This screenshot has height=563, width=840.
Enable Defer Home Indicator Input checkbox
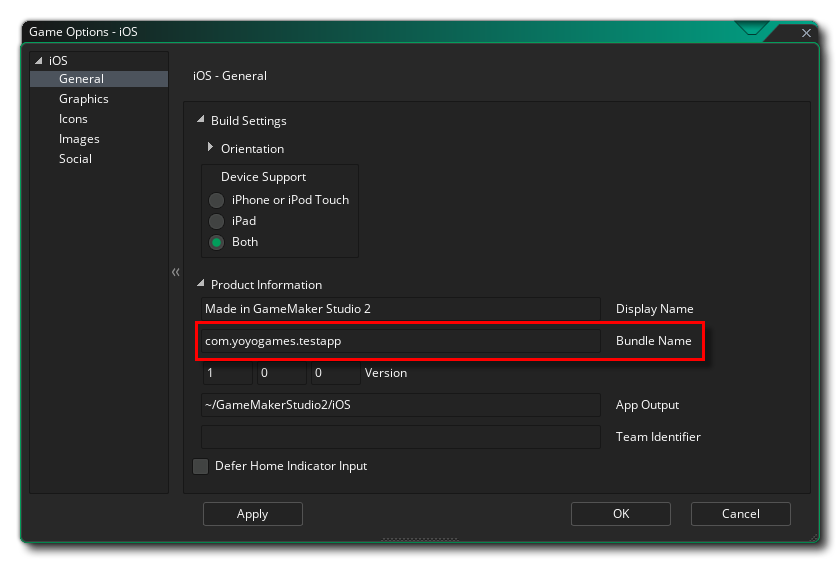(201, 466)
